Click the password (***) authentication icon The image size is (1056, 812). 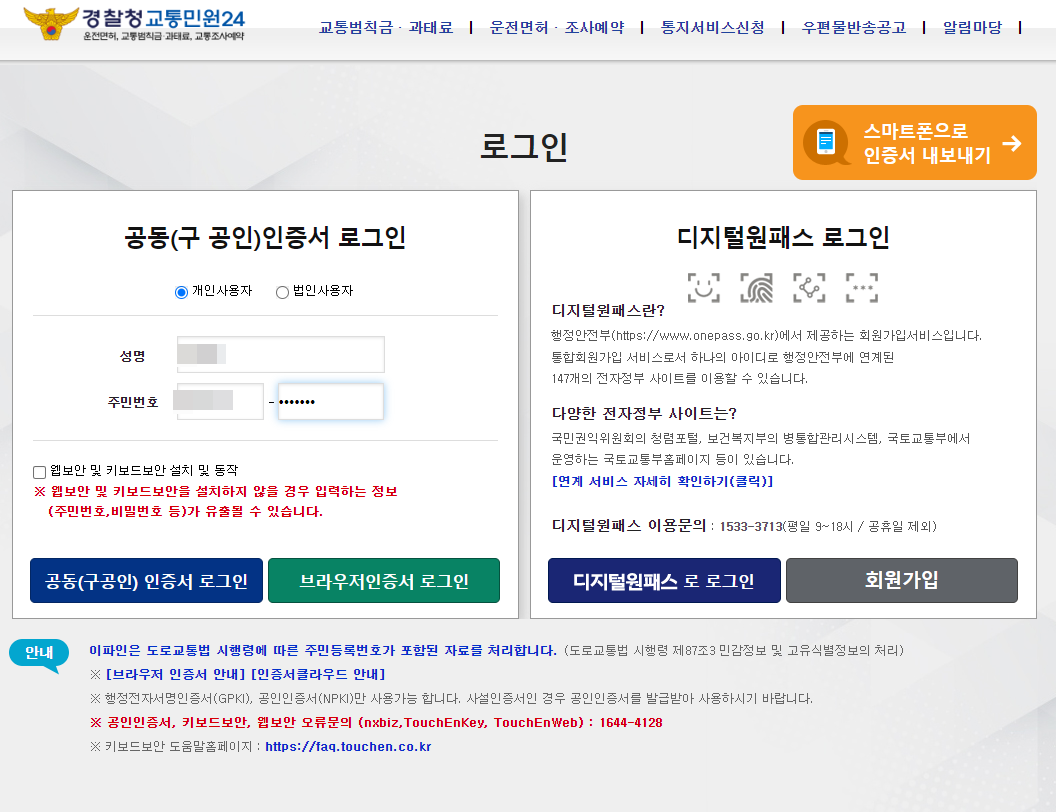point(862,287)
